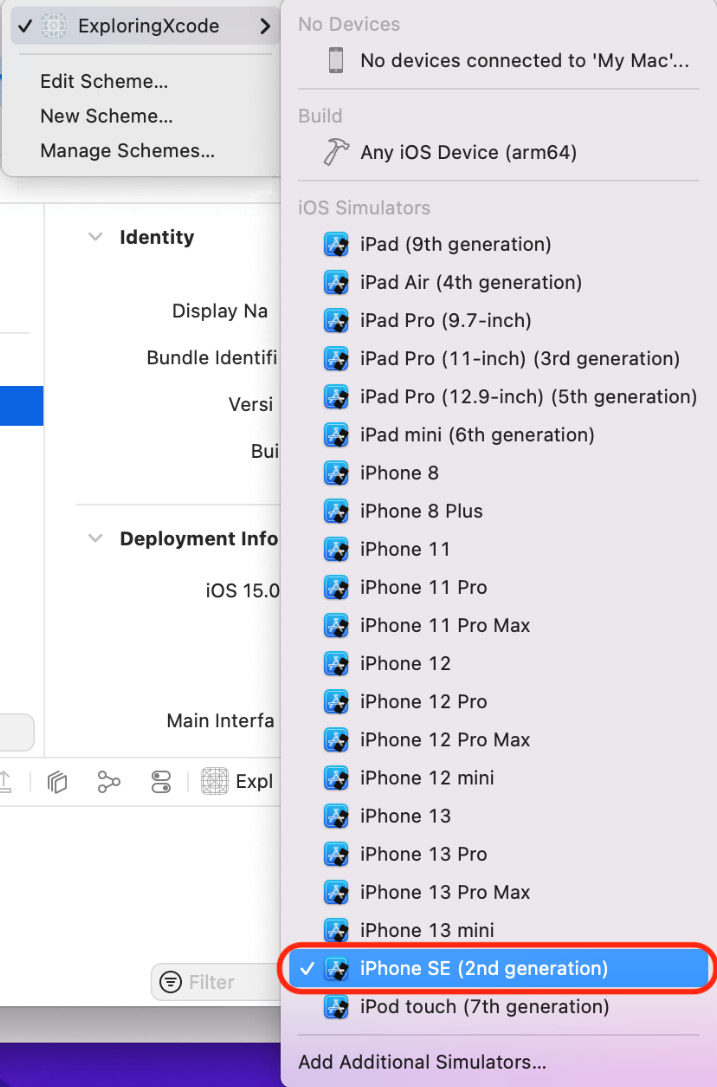Click the Filter field in the Xcode window
This screenshot has height=1087, width=717.
tap(216, 982)
